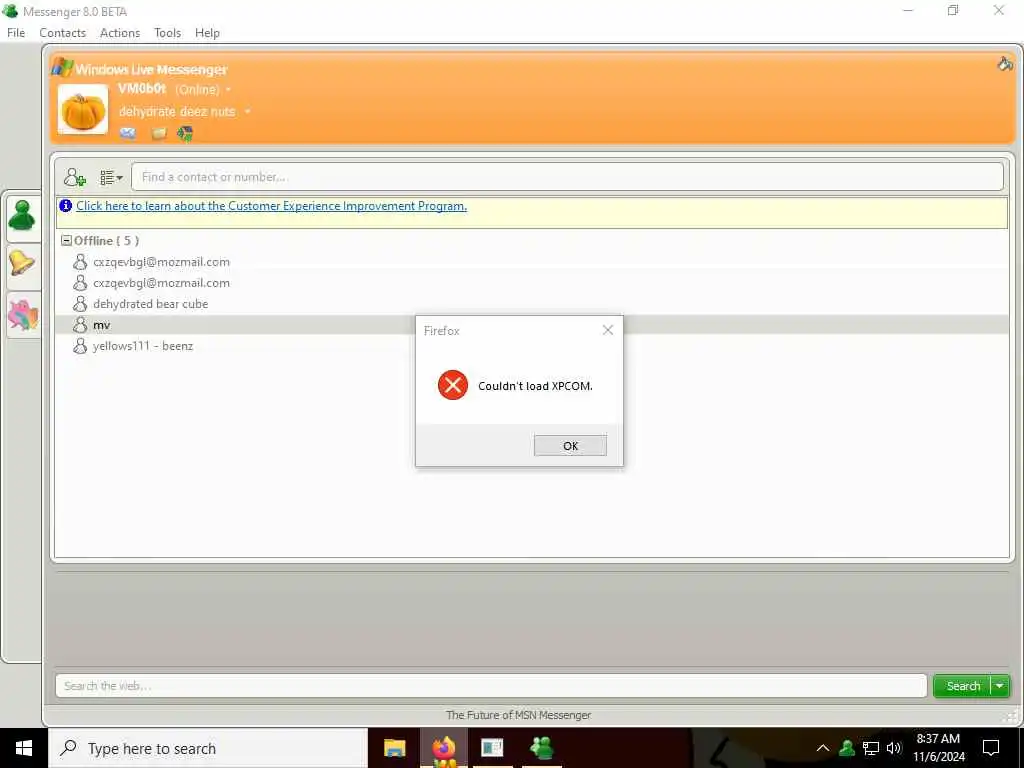This screenshot has height=768, width=1024.
Task: Click the red error icon in Firefox dialog
Action: 453,385
